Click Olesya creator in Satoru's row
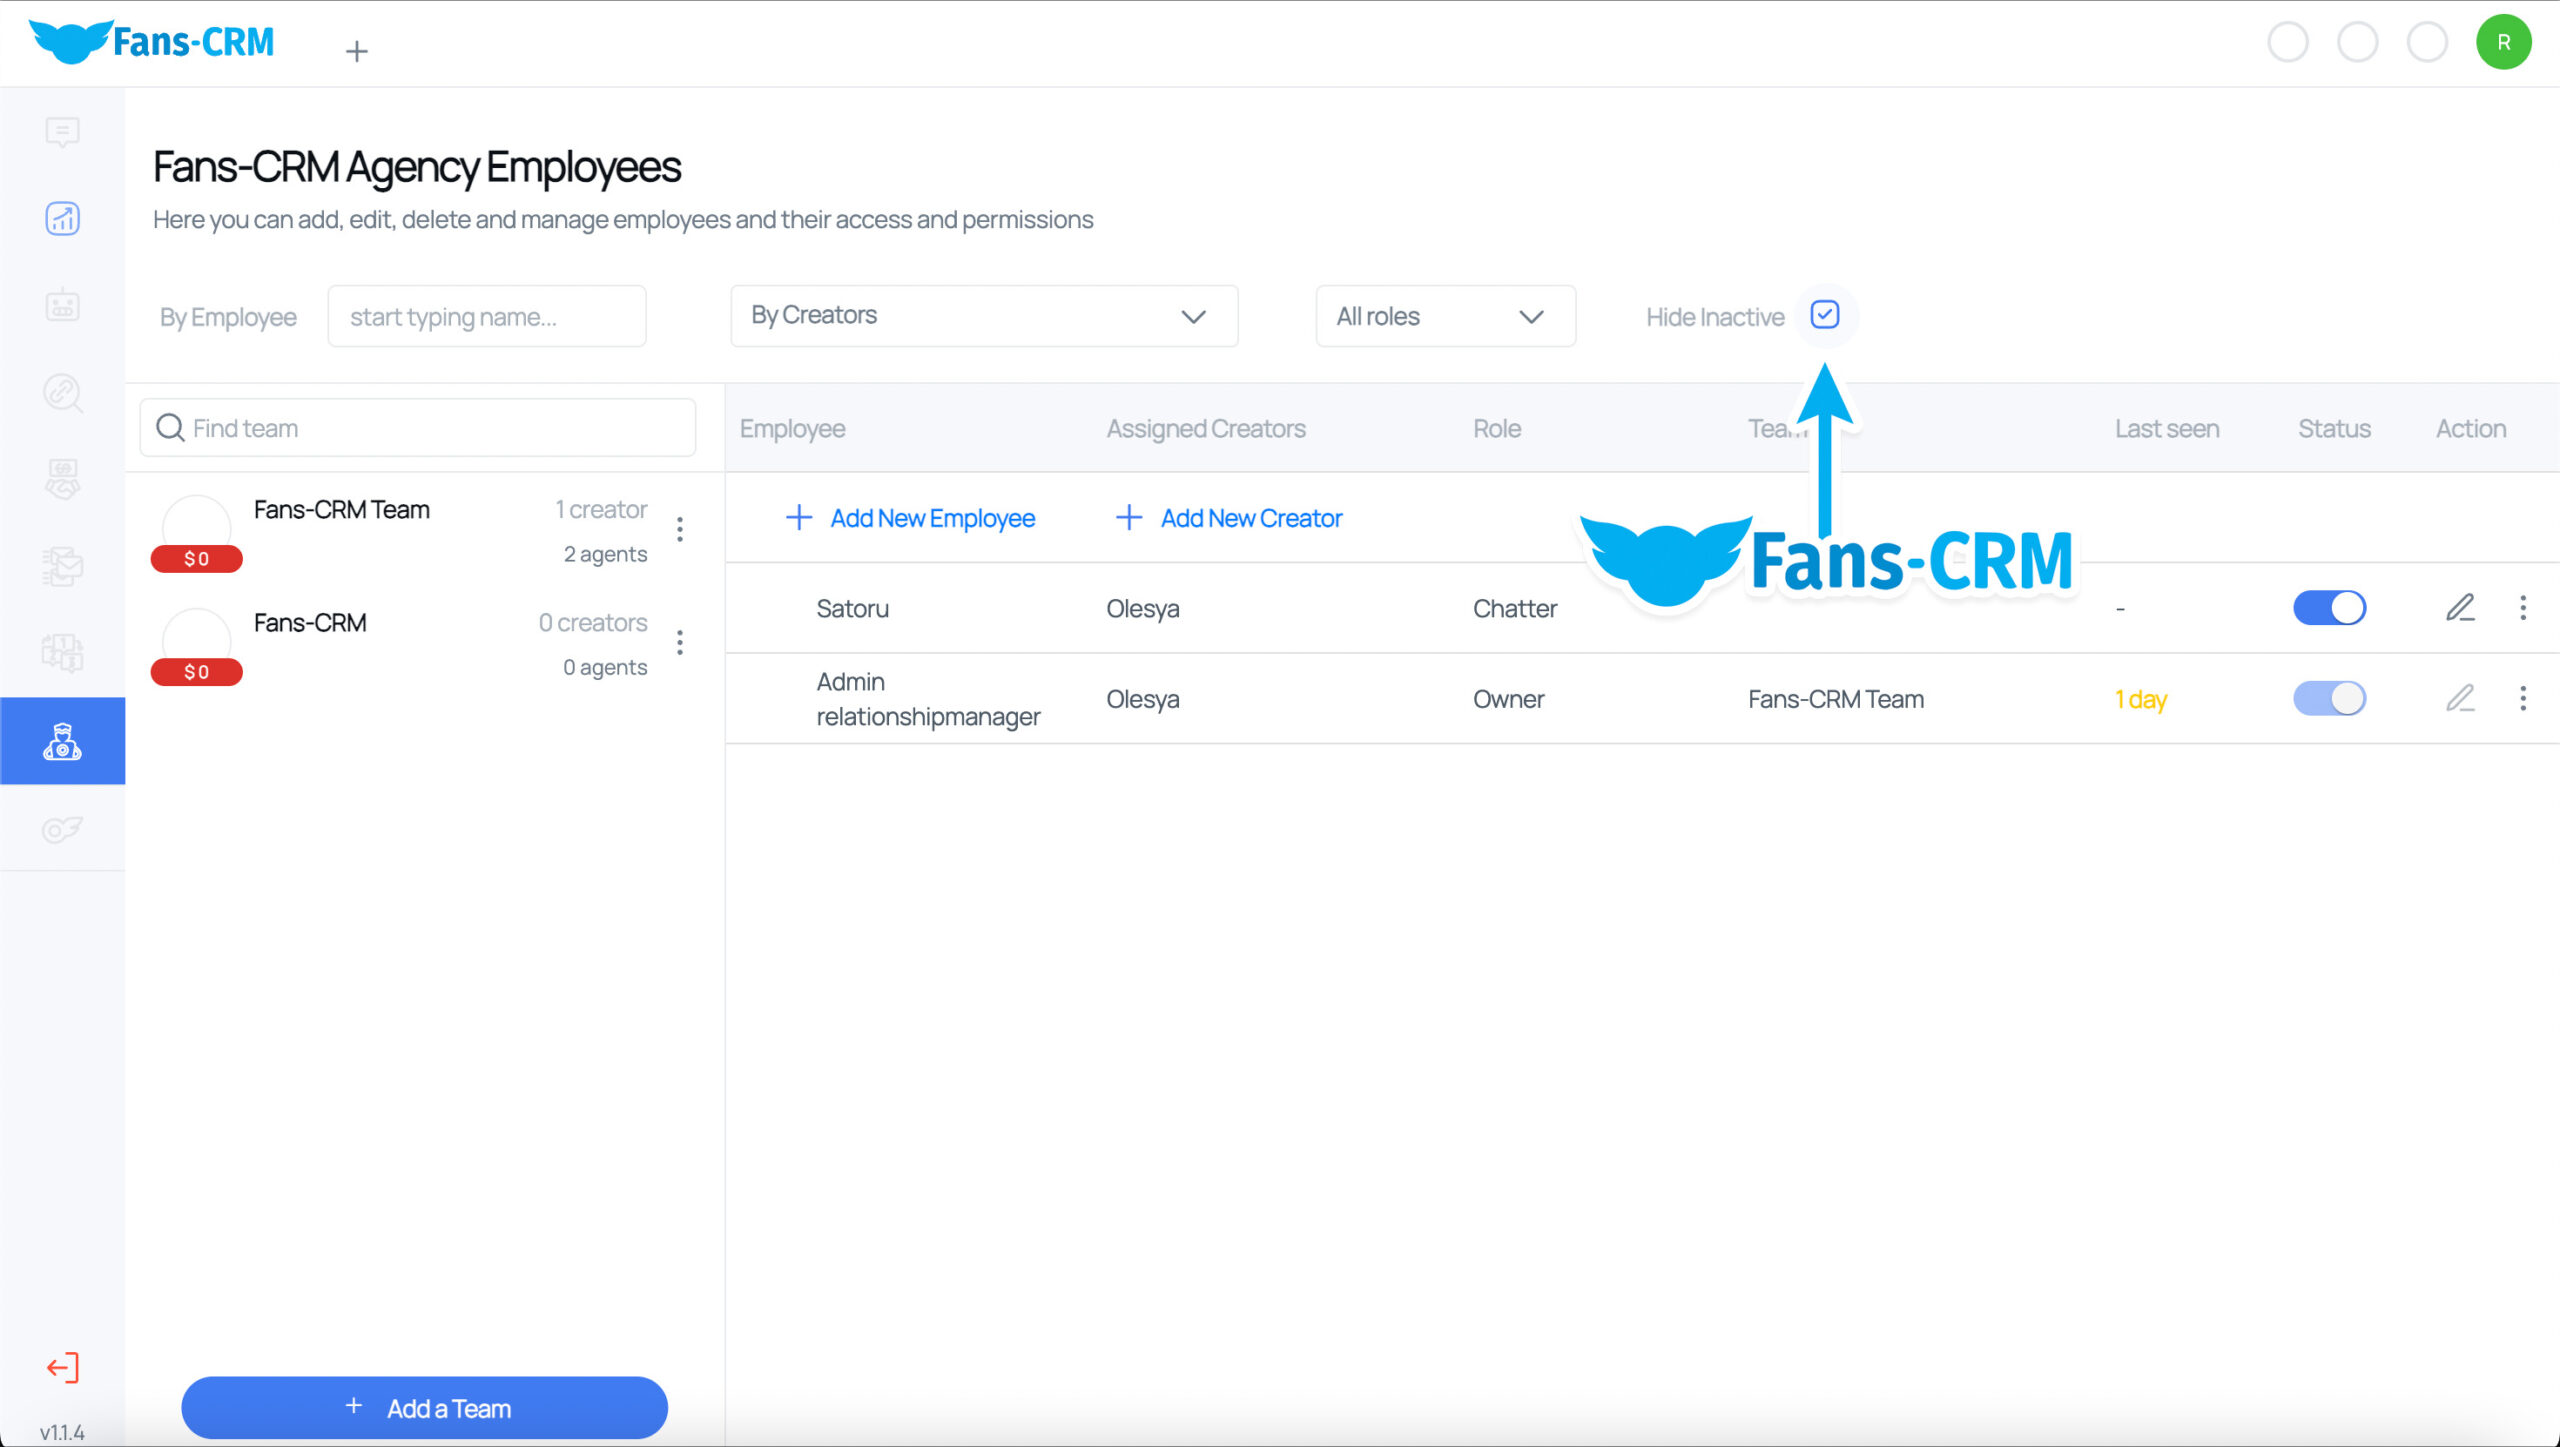This screenshot has width=2560, height=1447. pos(1143,608)
